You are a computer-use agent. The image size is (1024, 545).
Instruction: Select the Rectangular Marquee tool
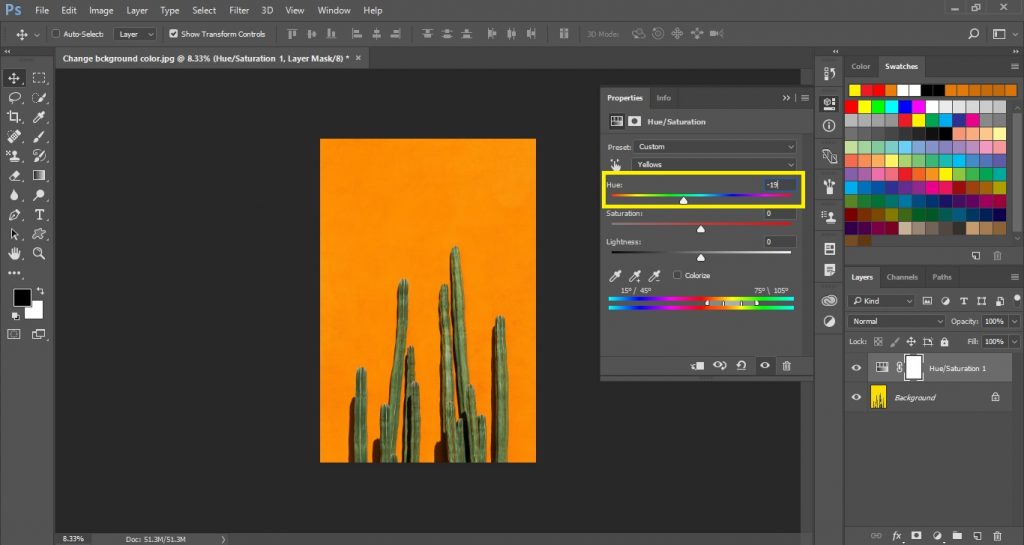(39, 78)
